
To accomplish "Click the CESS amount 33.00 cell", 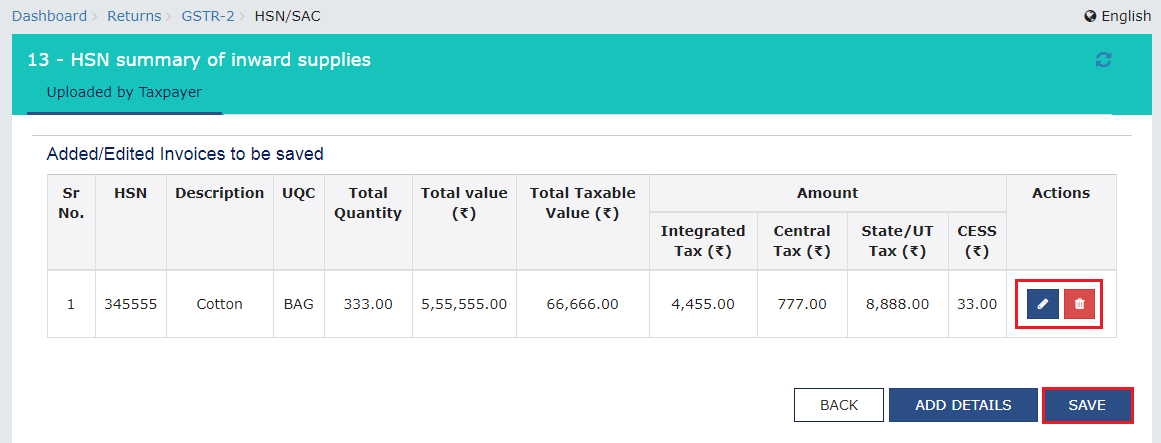I will 976,304.
